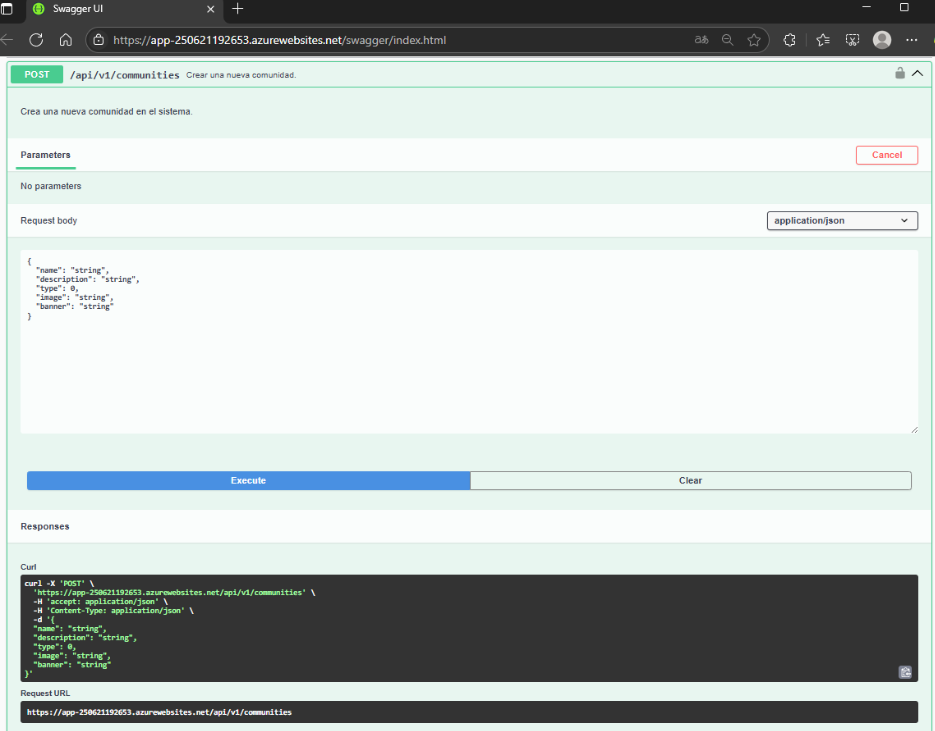Click the Request URL value box
Image resolution: width=935 pixels, height=731 pixels.
pyautogui.click(x=469, y=712)
